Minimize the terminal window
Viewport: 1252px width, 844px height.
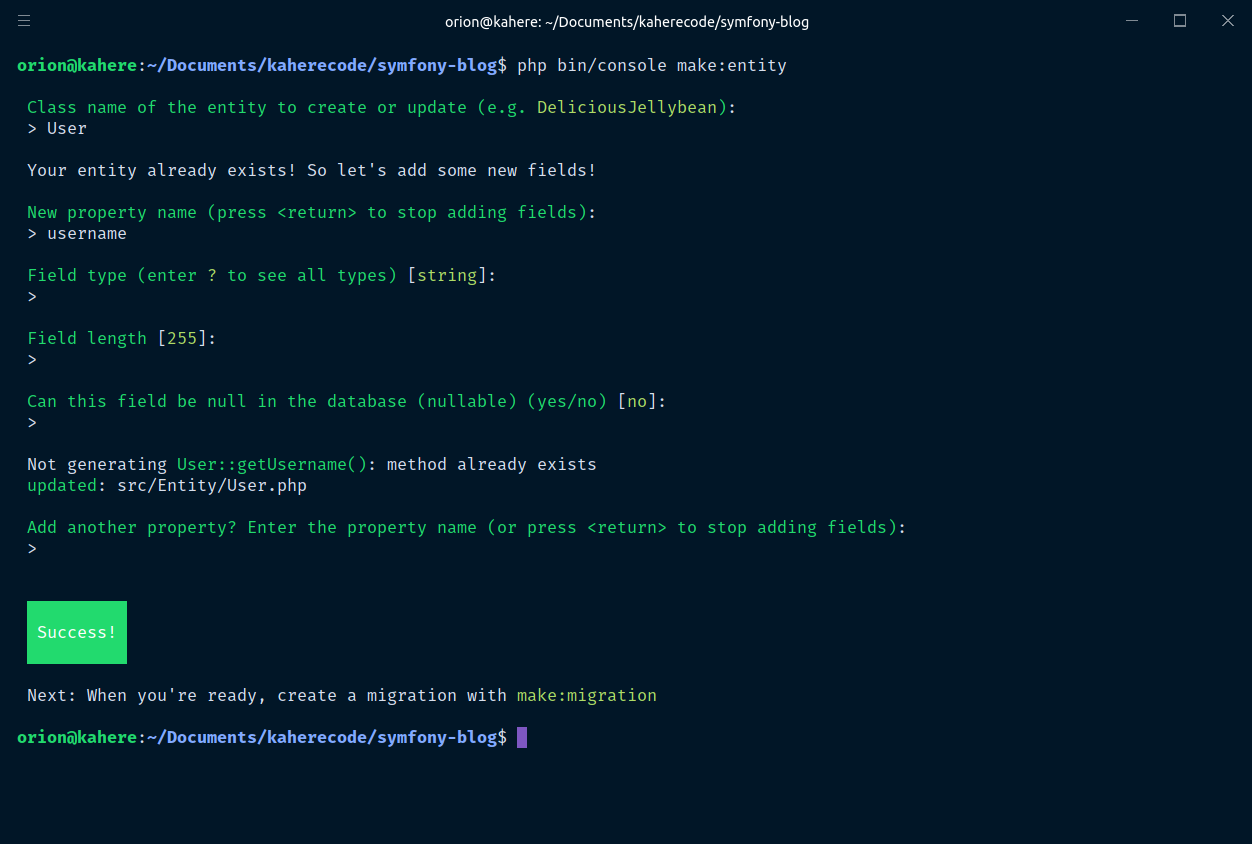(x=1132, y=21)
